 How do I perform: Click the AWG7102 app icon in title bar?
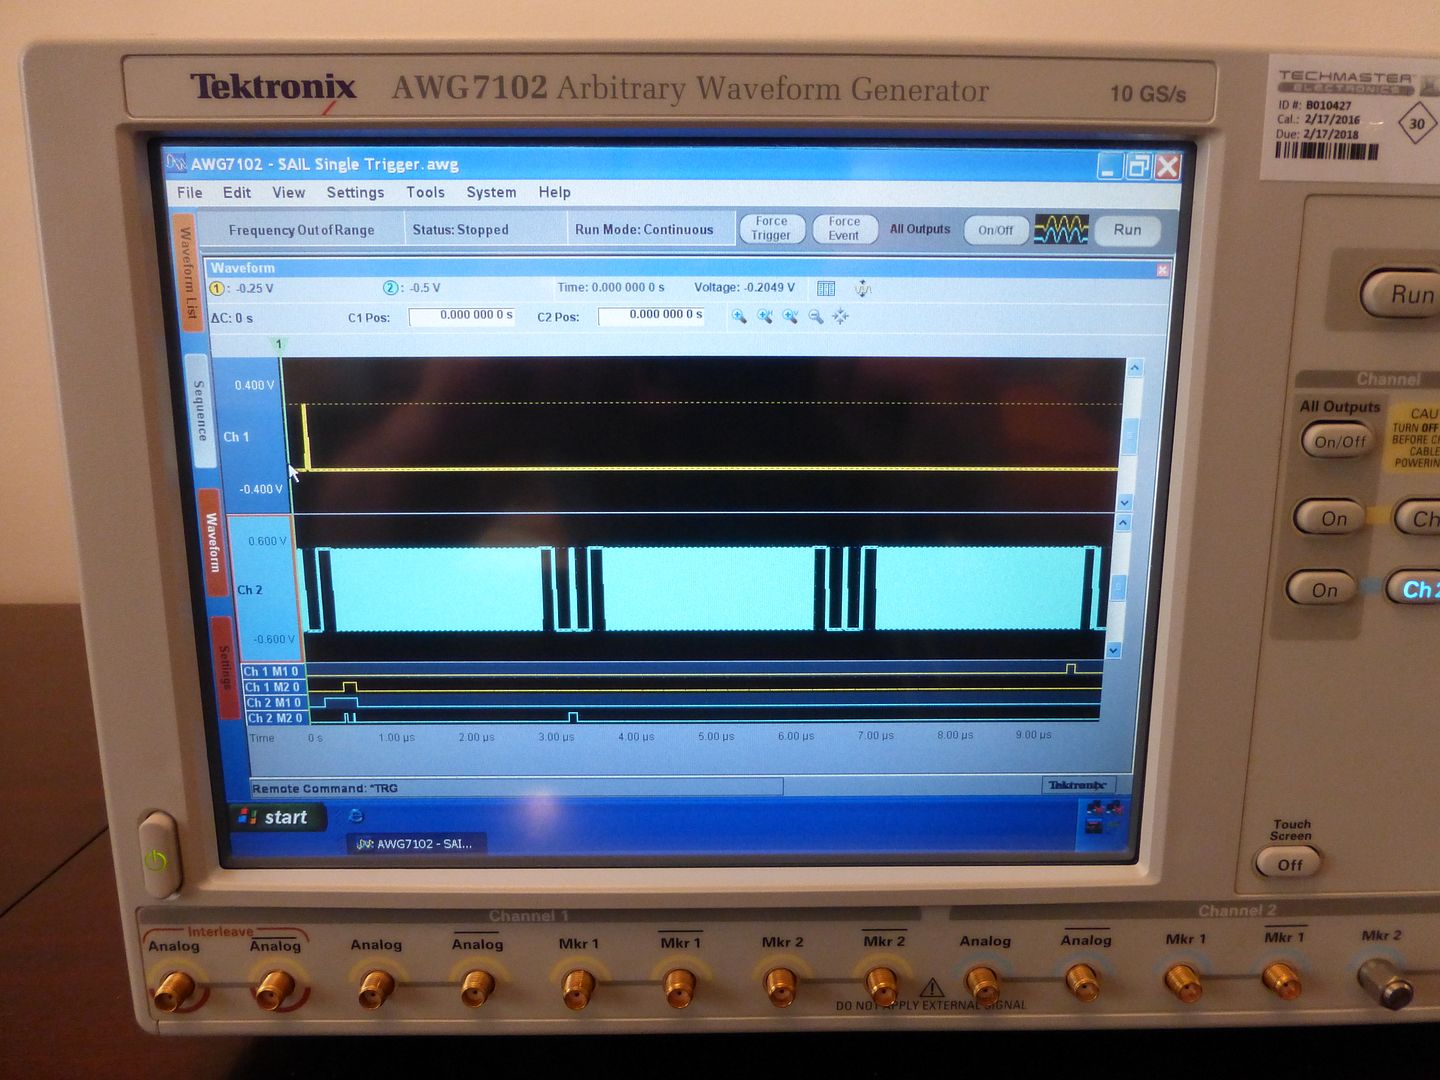177,163
